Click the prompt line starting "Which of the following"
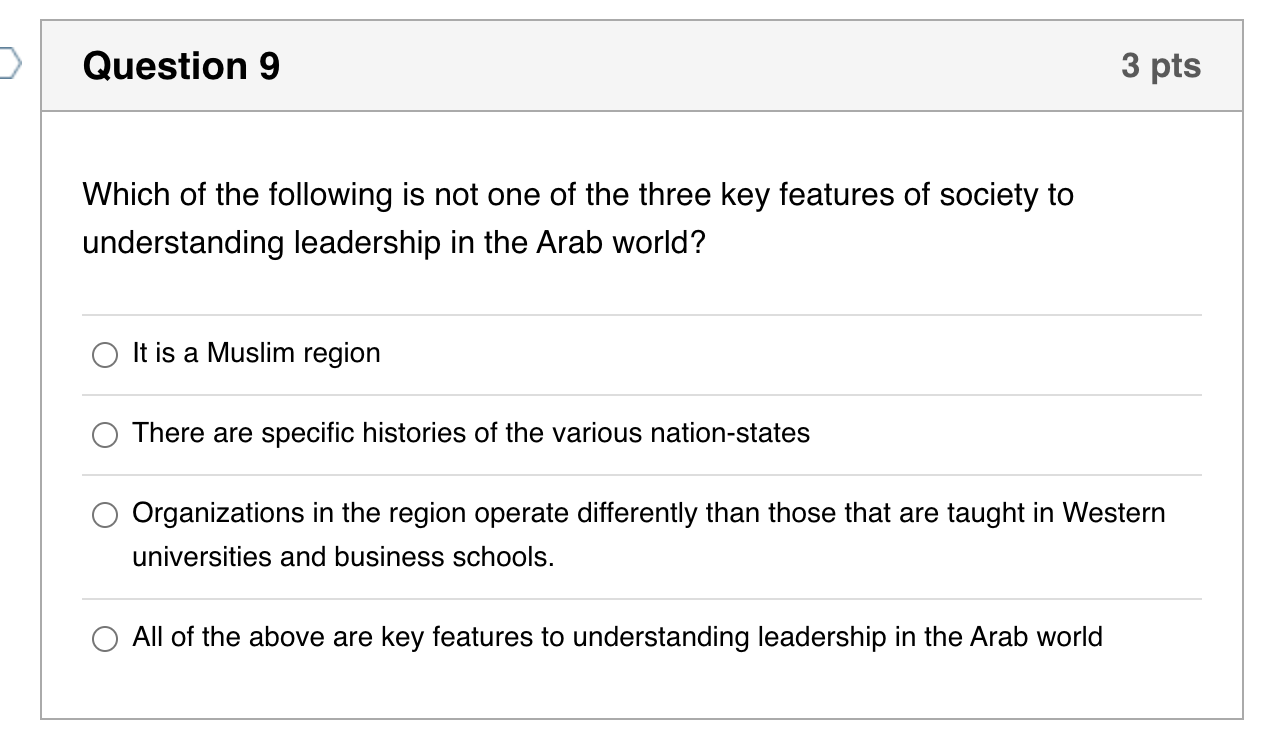 577,194
